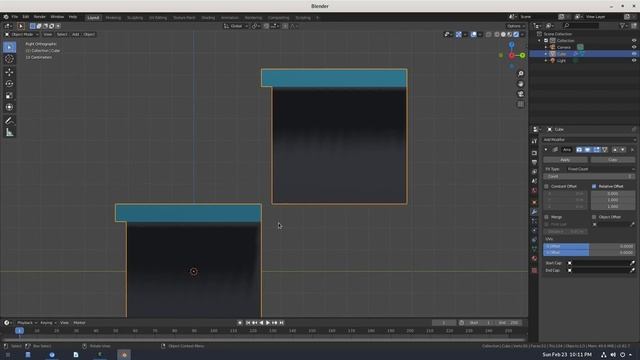Screen dimensions: 640x360
Task: Open the outliner filter dropdown
Action: coord(623,26)
